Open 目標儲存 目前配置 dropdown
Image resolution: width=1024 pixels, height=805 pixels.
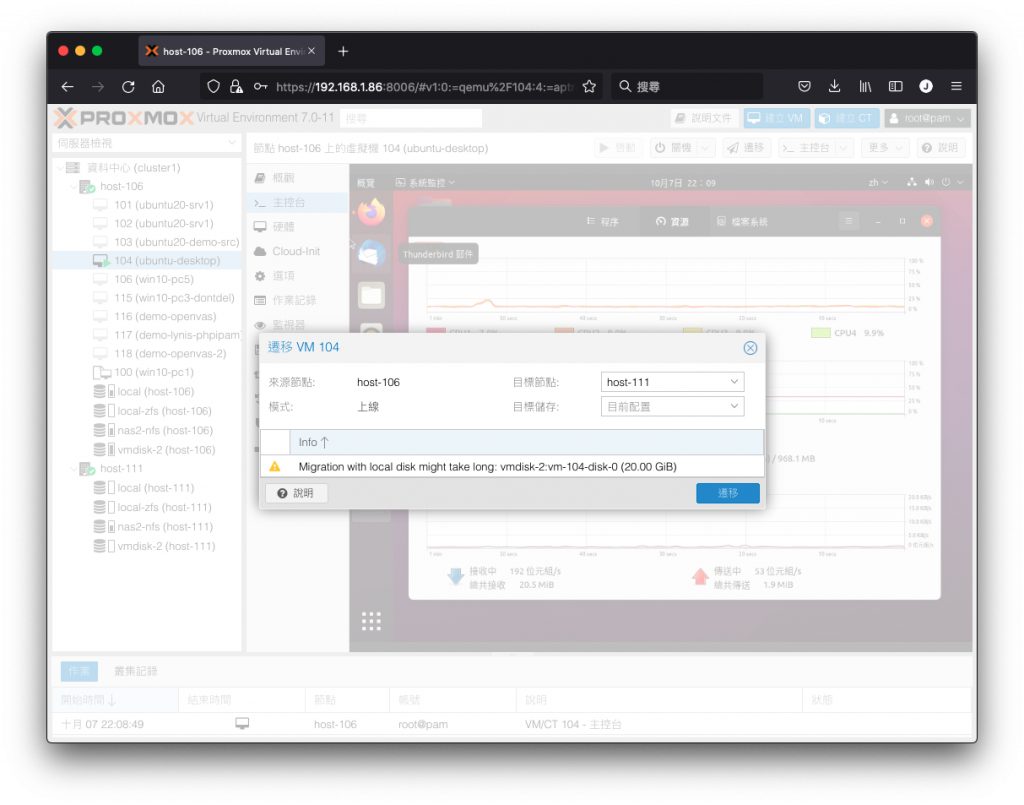tap(672, 407)
